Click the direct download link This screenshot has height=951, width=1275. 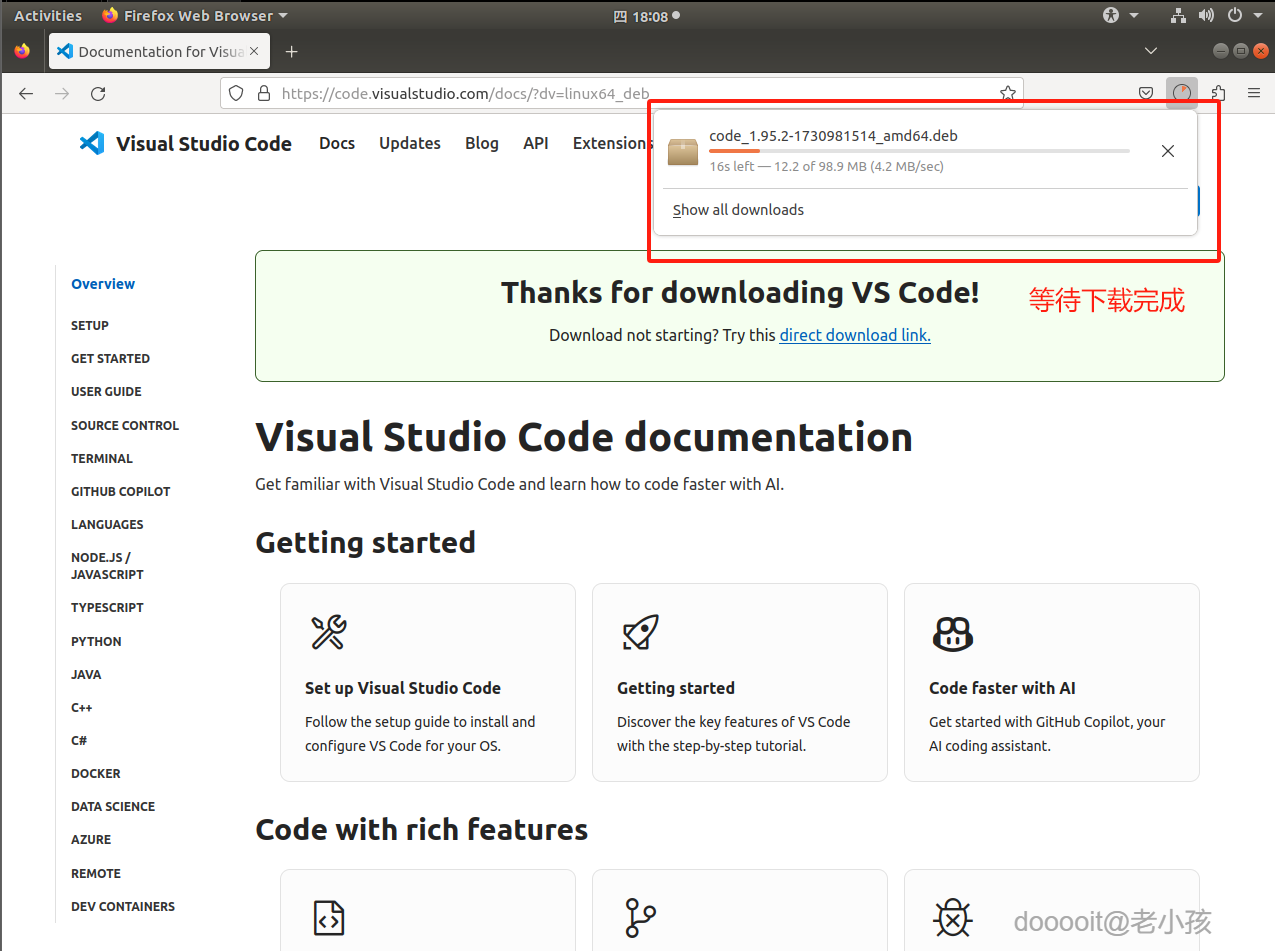855,335
